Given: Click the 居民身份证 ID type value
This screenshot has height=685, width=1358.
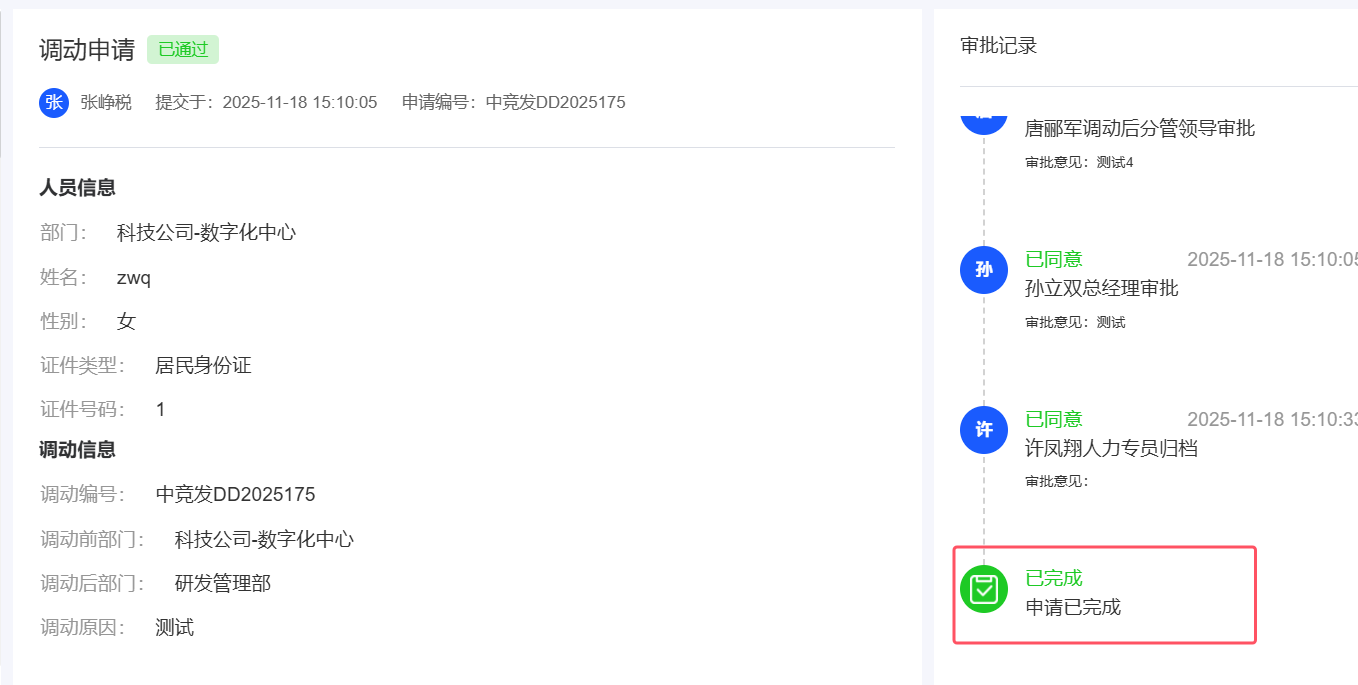Looking at the screenshot, I should (203, 365).
